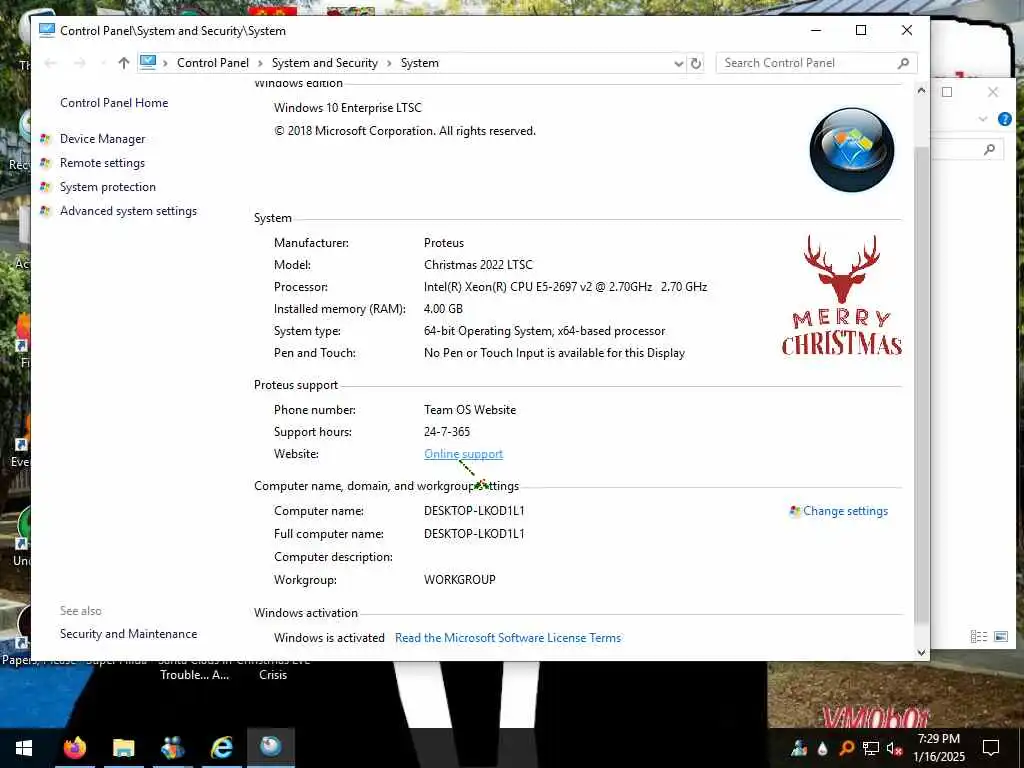Click the people icon on the taskbar
Image resolution: width=1024 pixels, height=768 pixels.
point(172,748)
